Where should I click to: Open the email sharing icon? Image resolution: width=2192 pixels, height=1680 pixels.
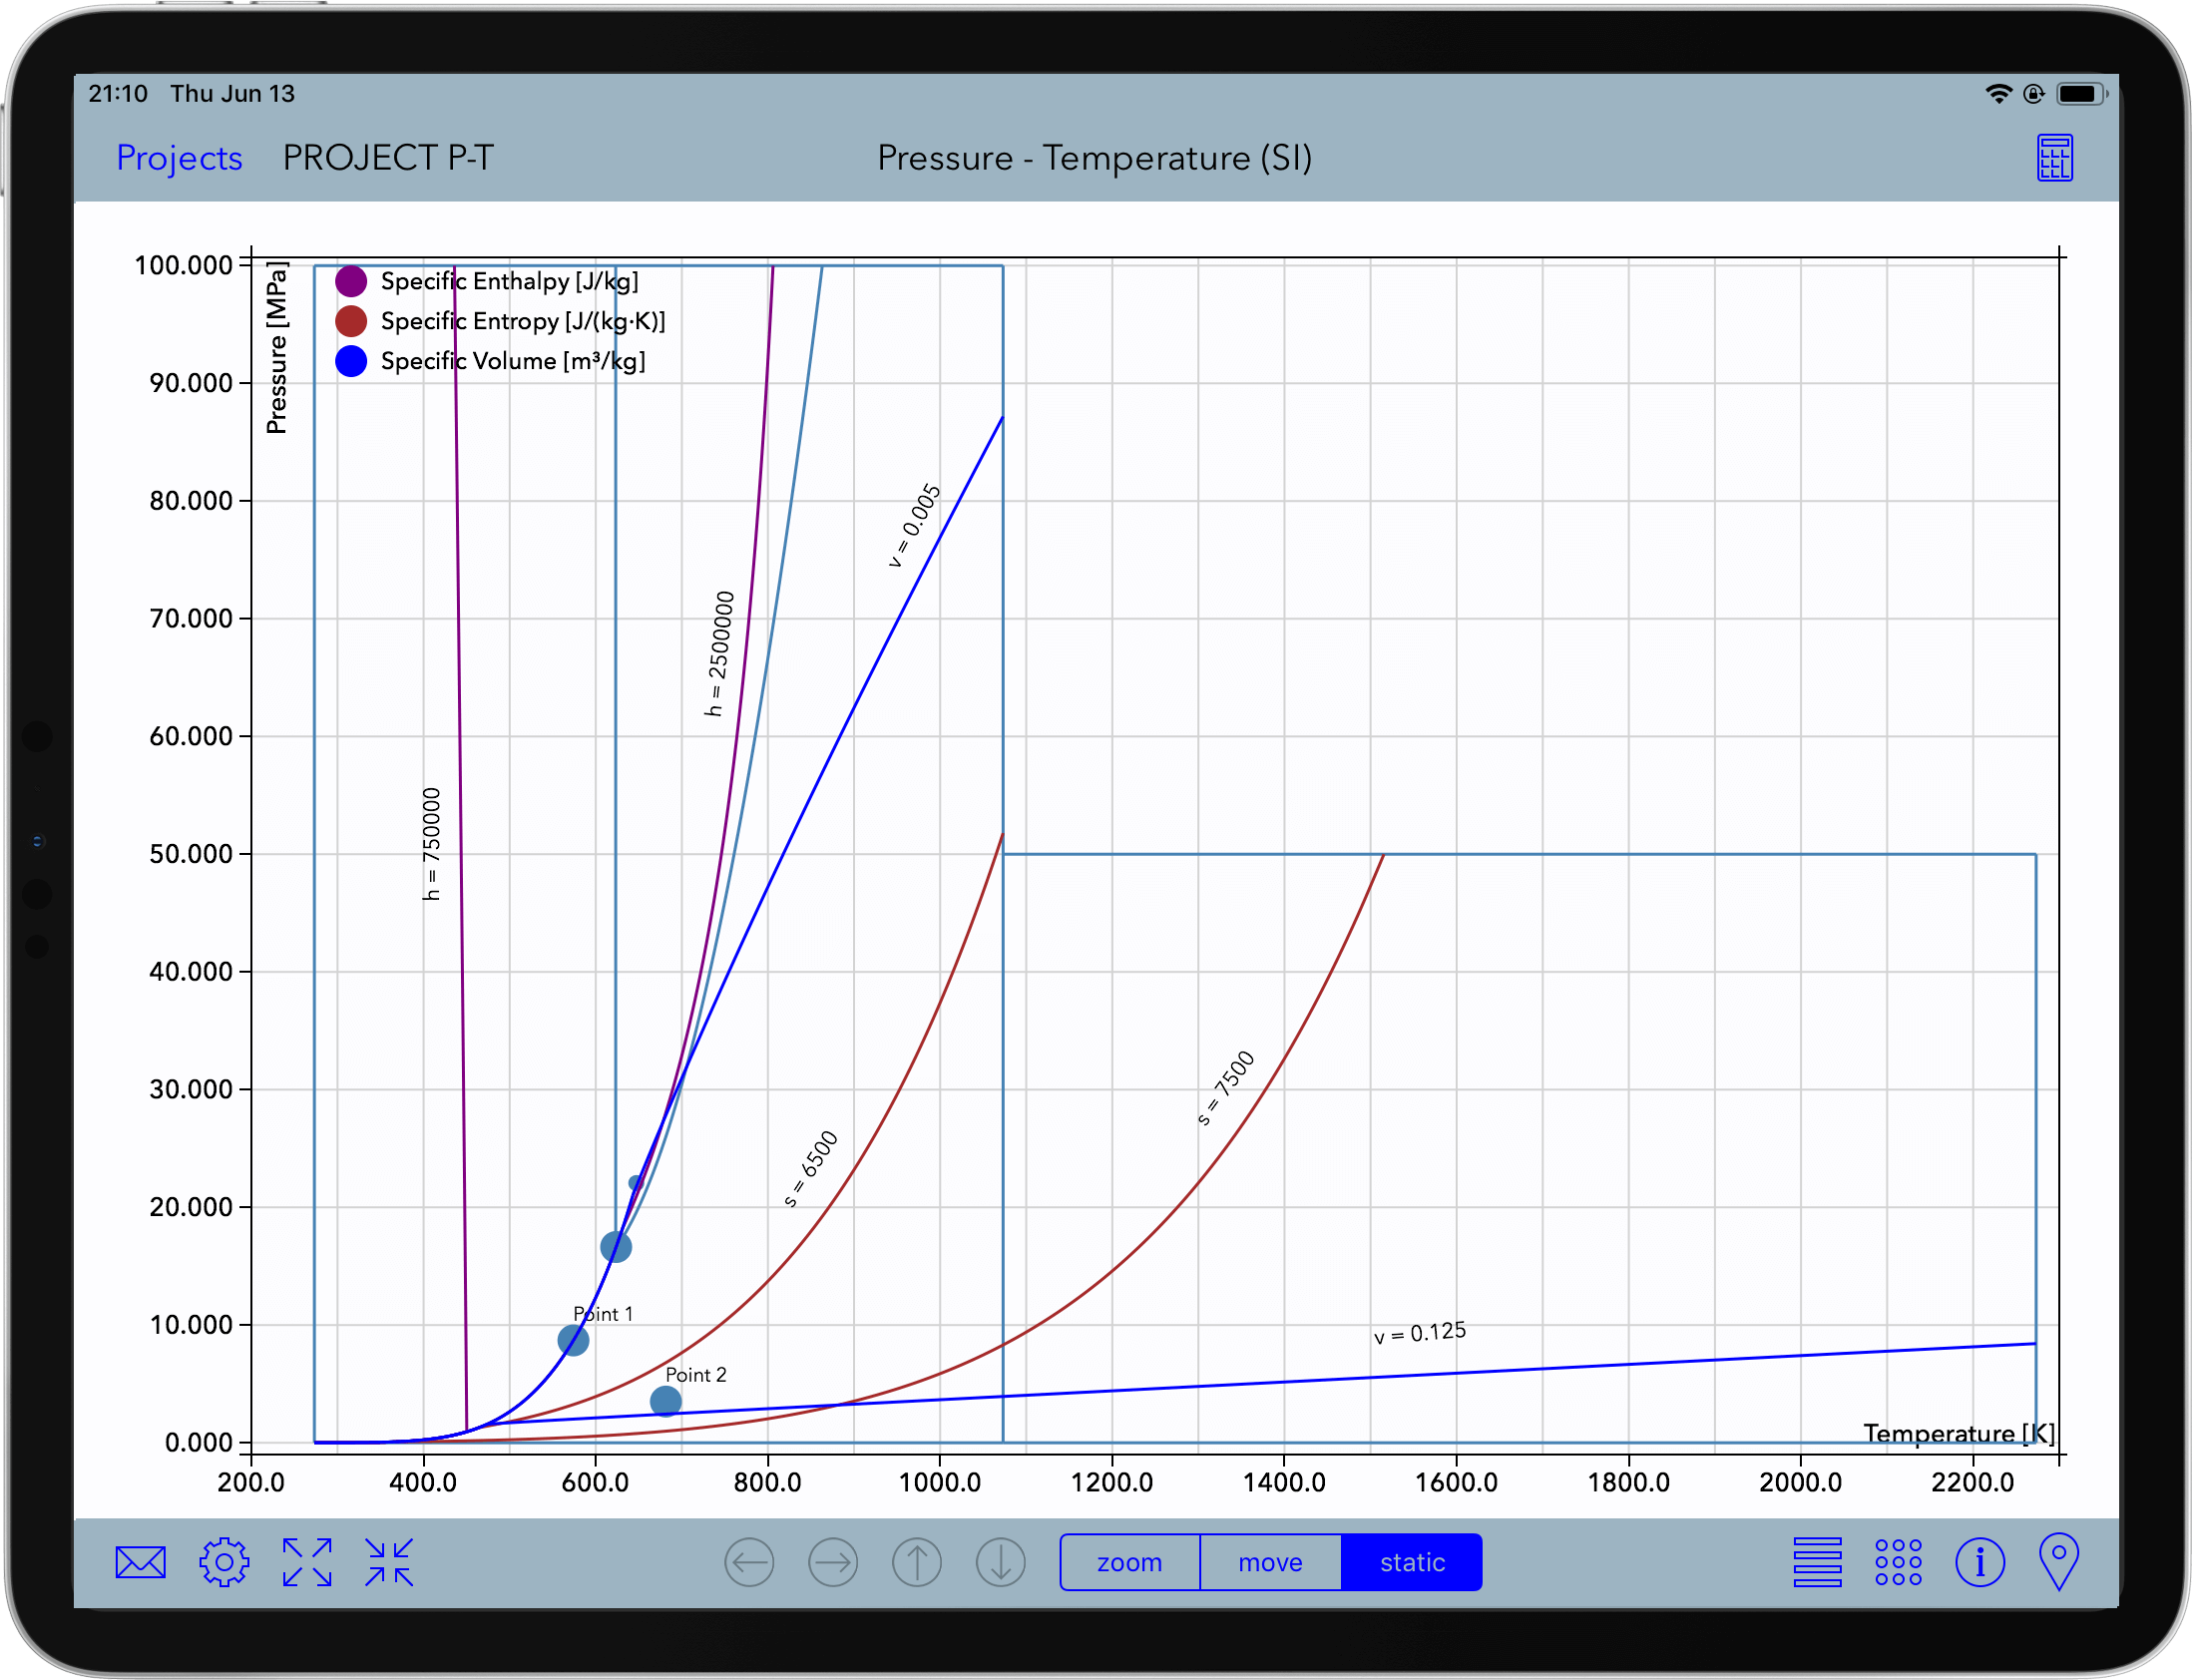click(x=139, y=1561)
